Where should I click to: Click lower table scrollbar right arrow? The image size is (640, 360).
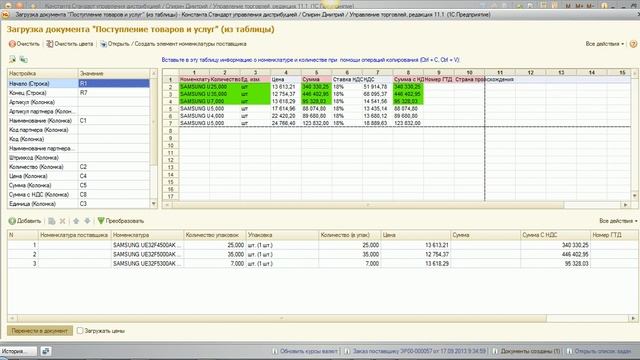pyautogui.click(x=633, y=318)
